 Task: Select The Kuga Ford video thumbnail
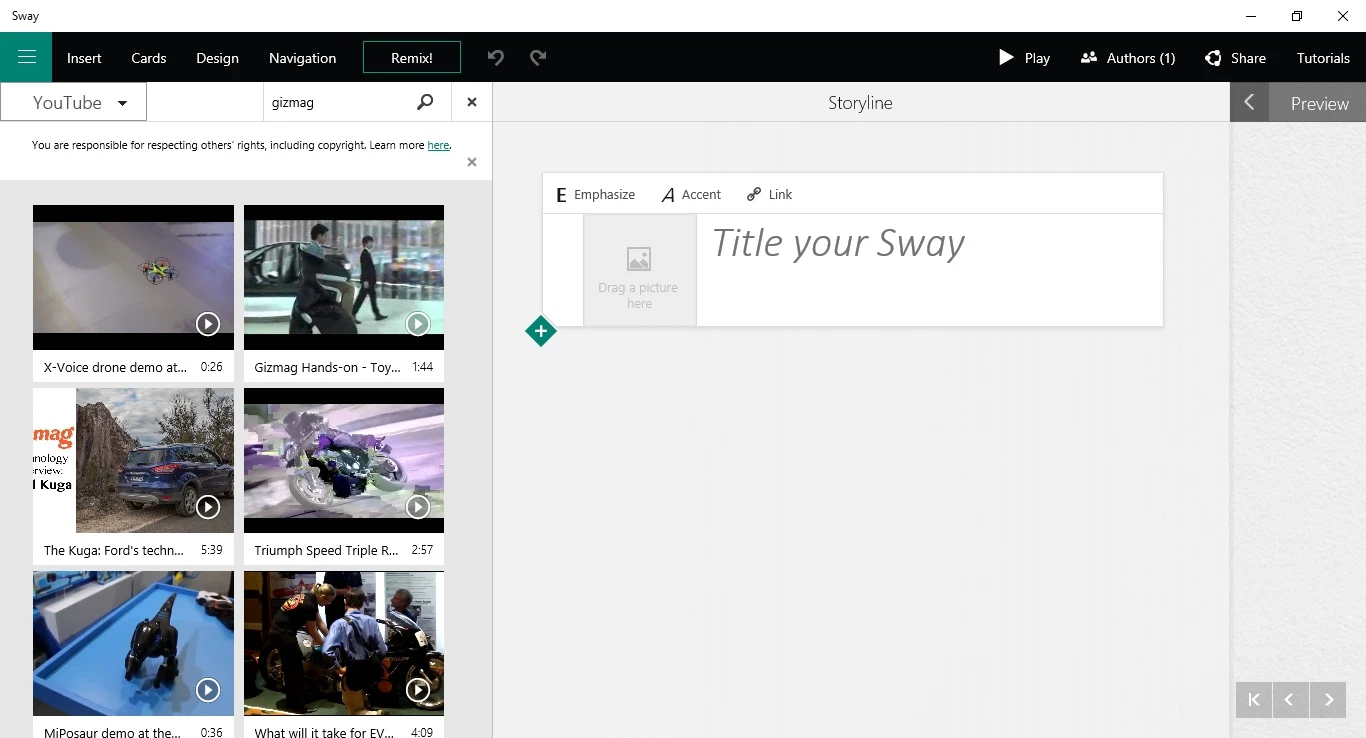(x=133, y=460)
